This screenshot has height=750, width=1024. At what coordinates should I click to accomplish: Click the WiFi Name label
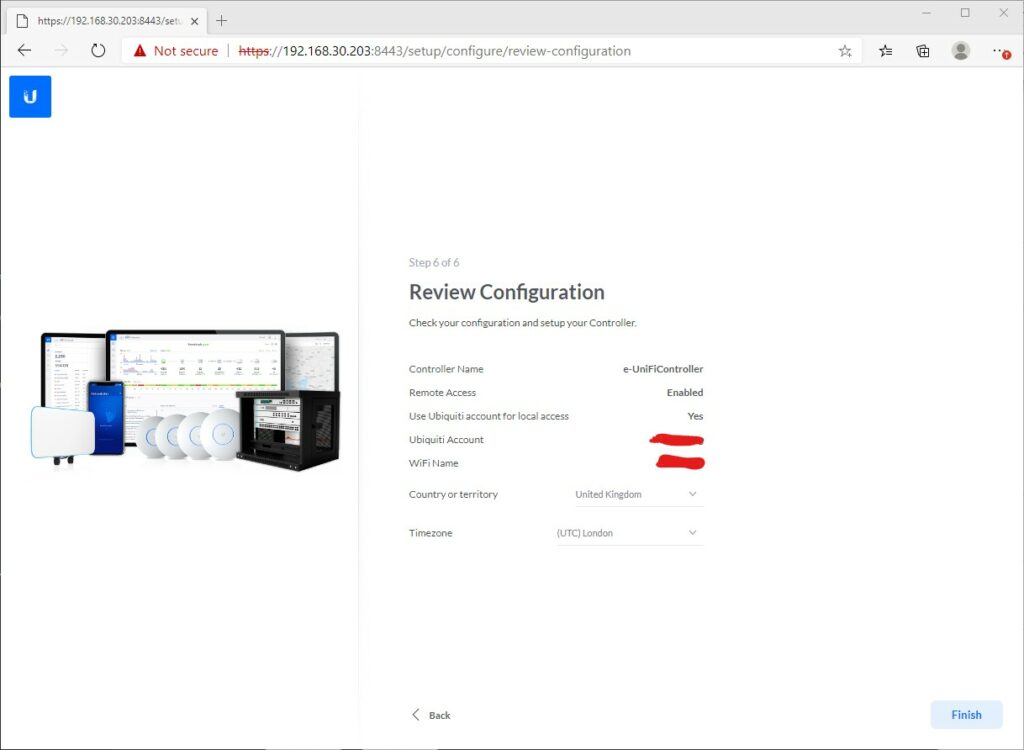coord(434,463)
